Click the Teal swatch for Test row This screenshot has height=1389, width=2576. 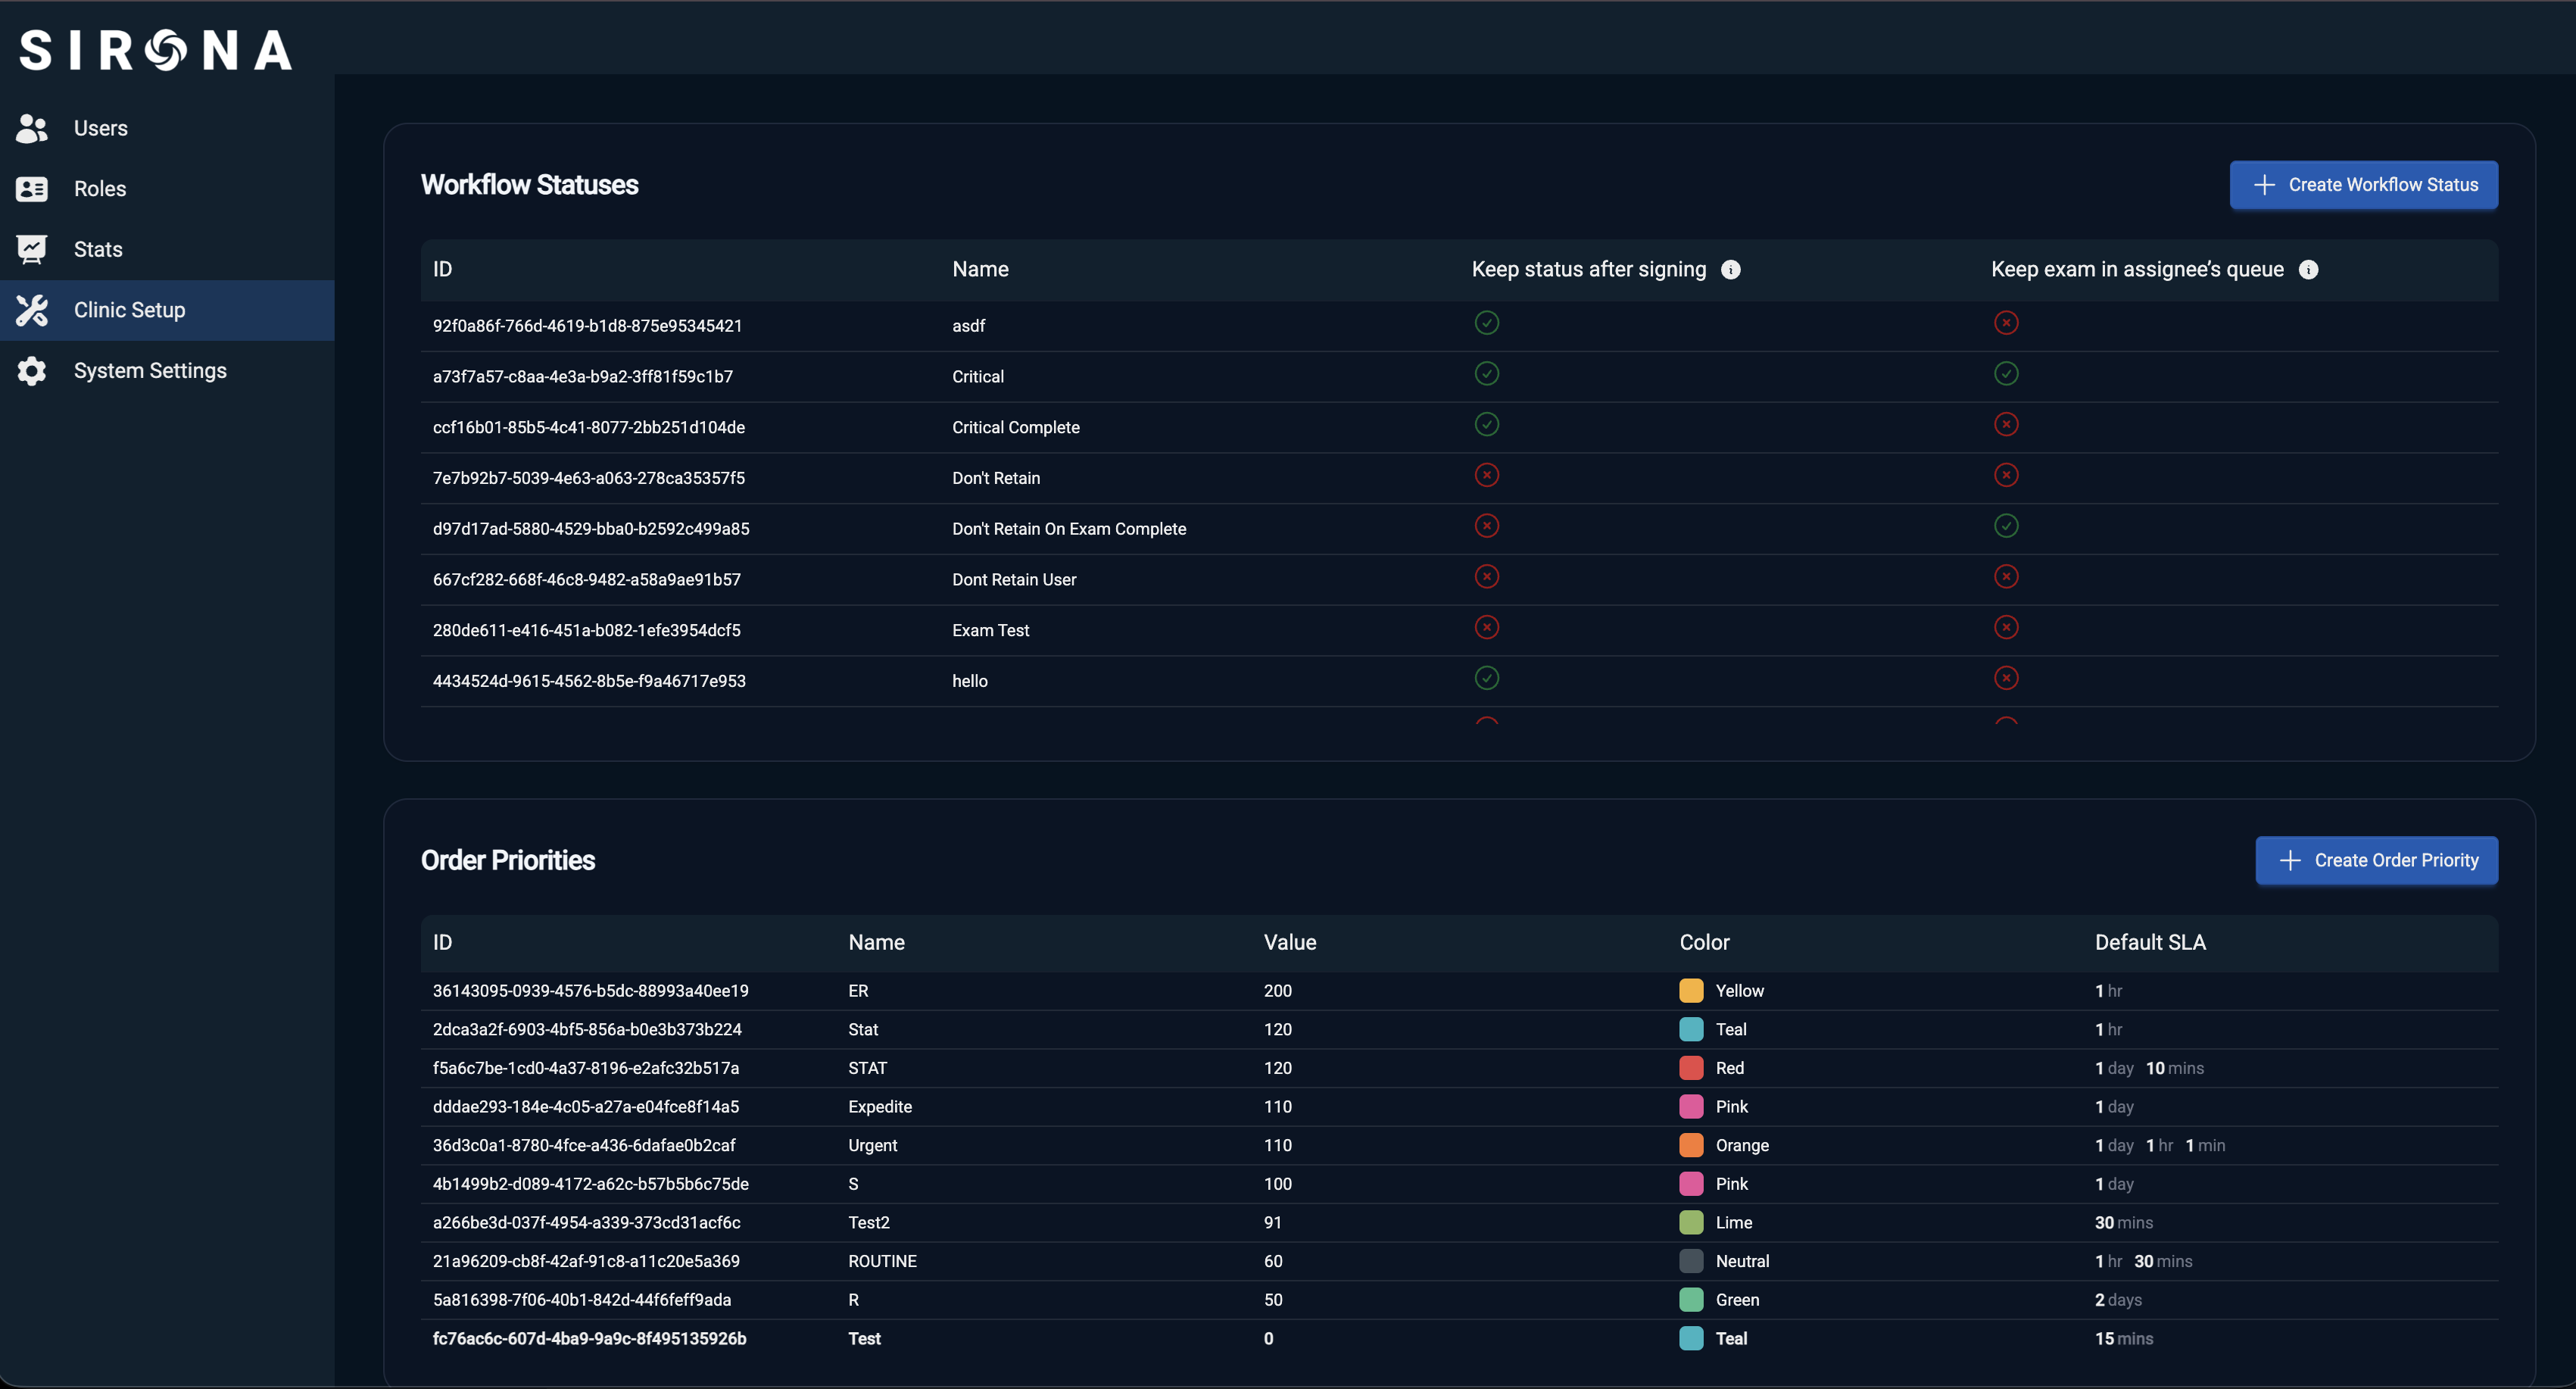(1692, 1339)
